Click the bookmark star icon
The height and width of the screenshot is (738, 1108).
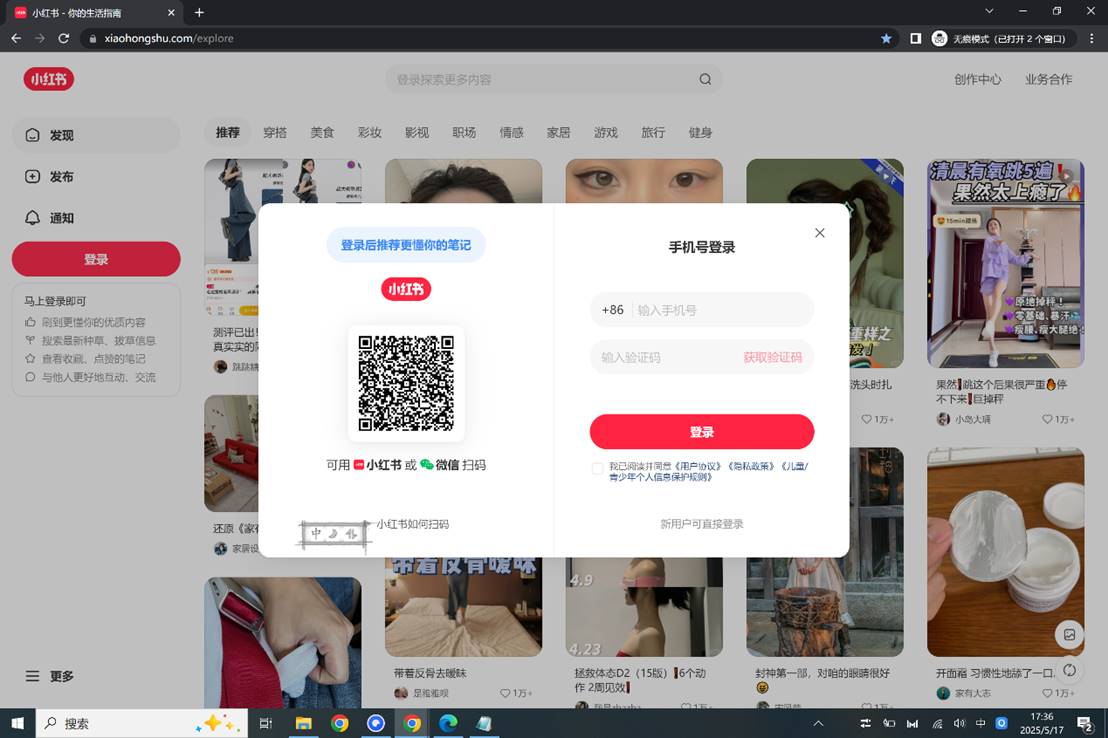[886, 38]
